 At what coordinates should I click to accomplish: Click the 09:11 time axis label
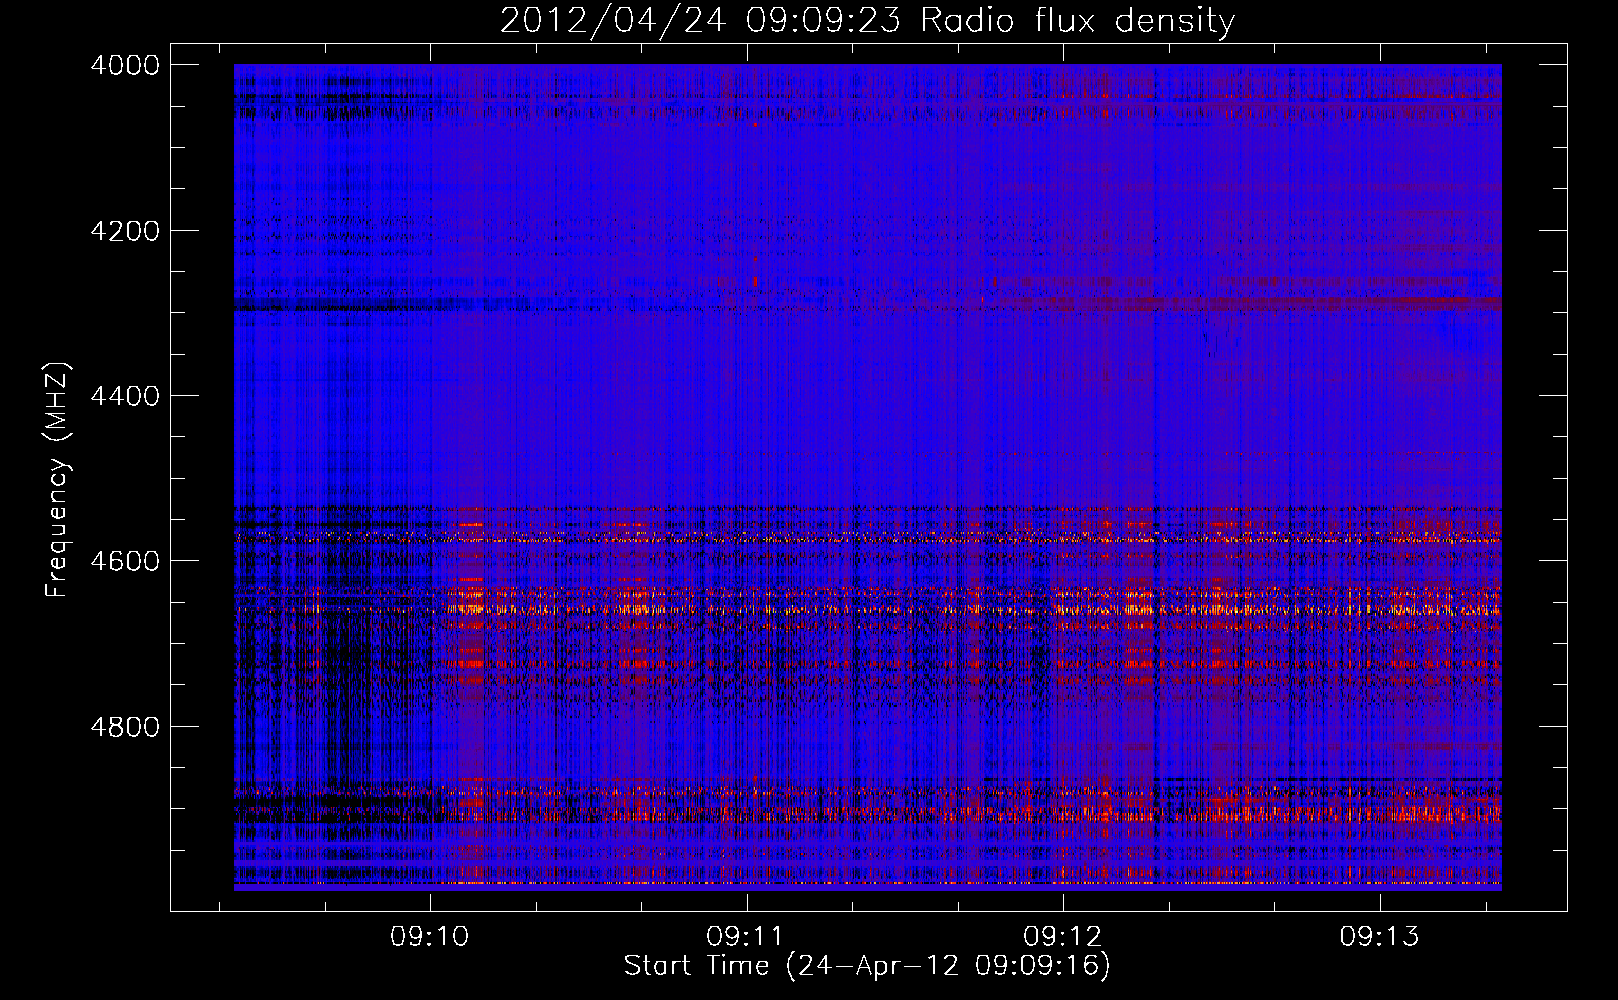pos(746,937)
